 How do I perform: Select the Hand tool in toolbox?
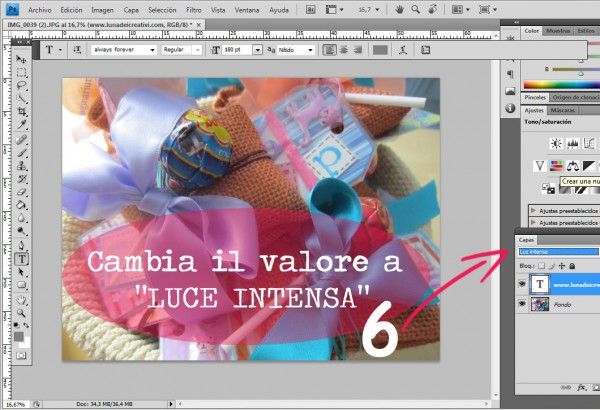tap(21, 300)
